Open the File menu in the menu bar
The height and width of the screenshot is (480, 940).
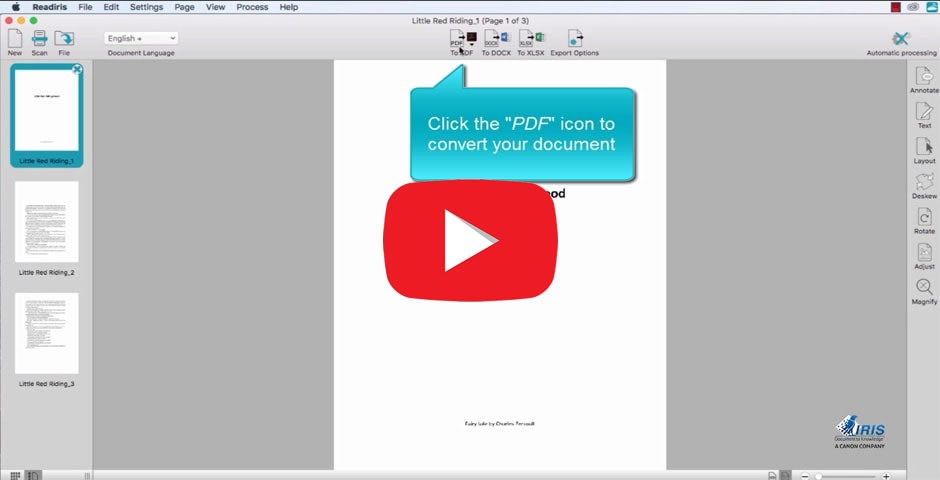click(85, 7)
